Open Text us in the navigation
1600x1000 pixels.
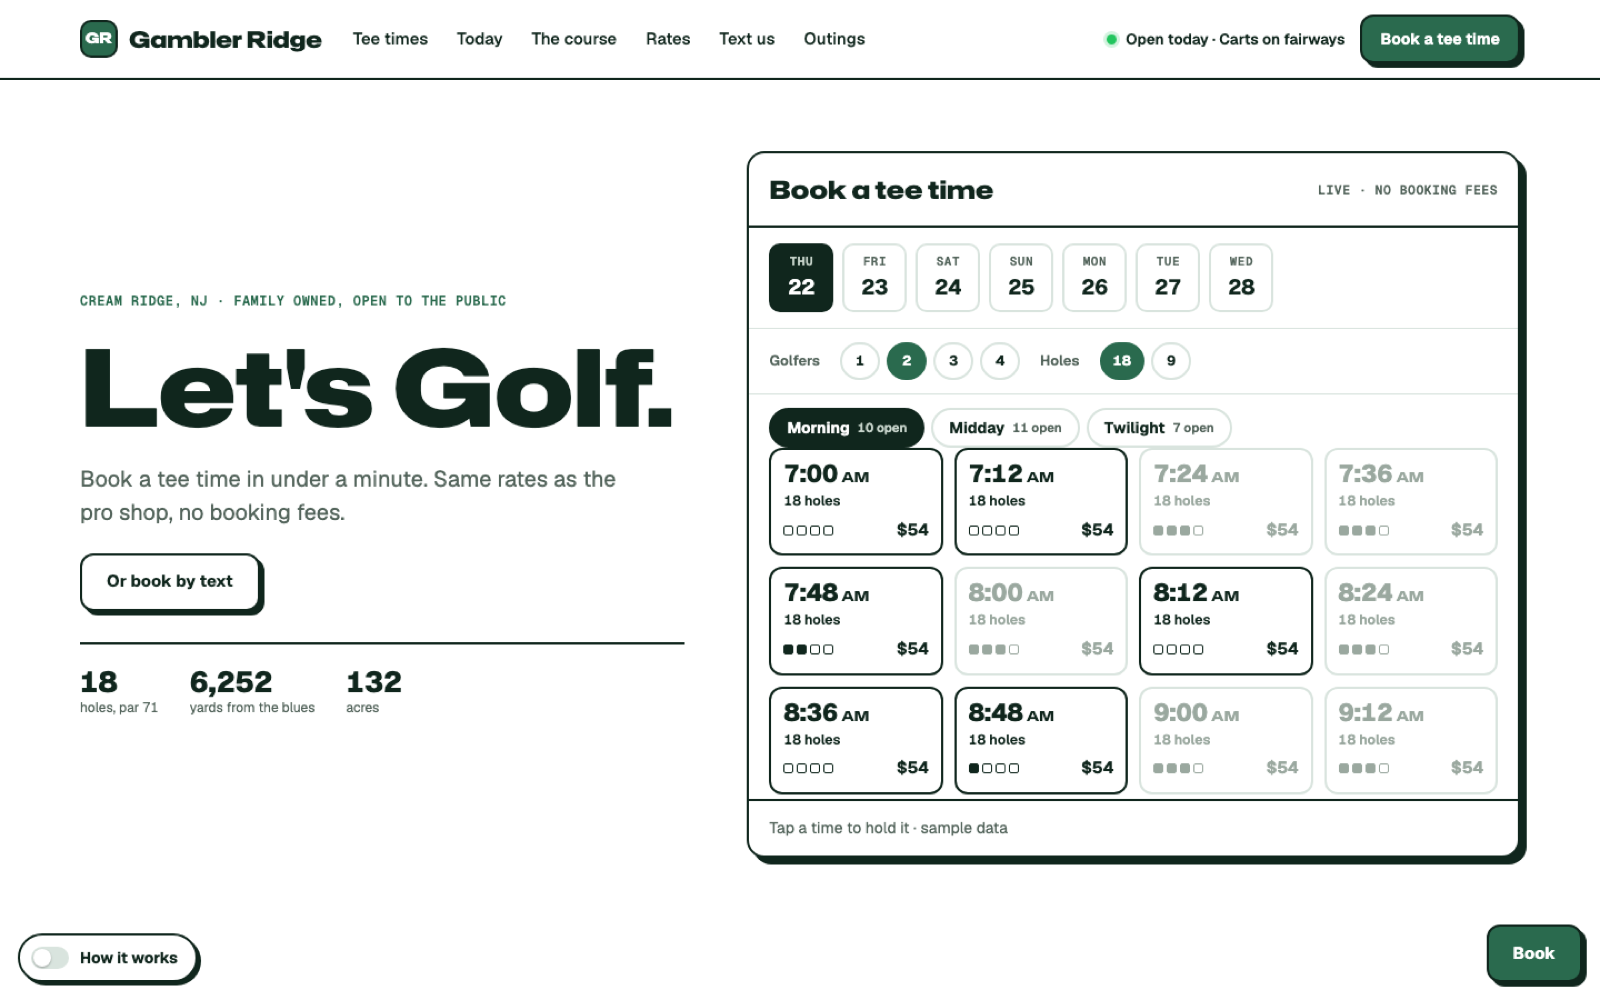(x=747, y=39)
